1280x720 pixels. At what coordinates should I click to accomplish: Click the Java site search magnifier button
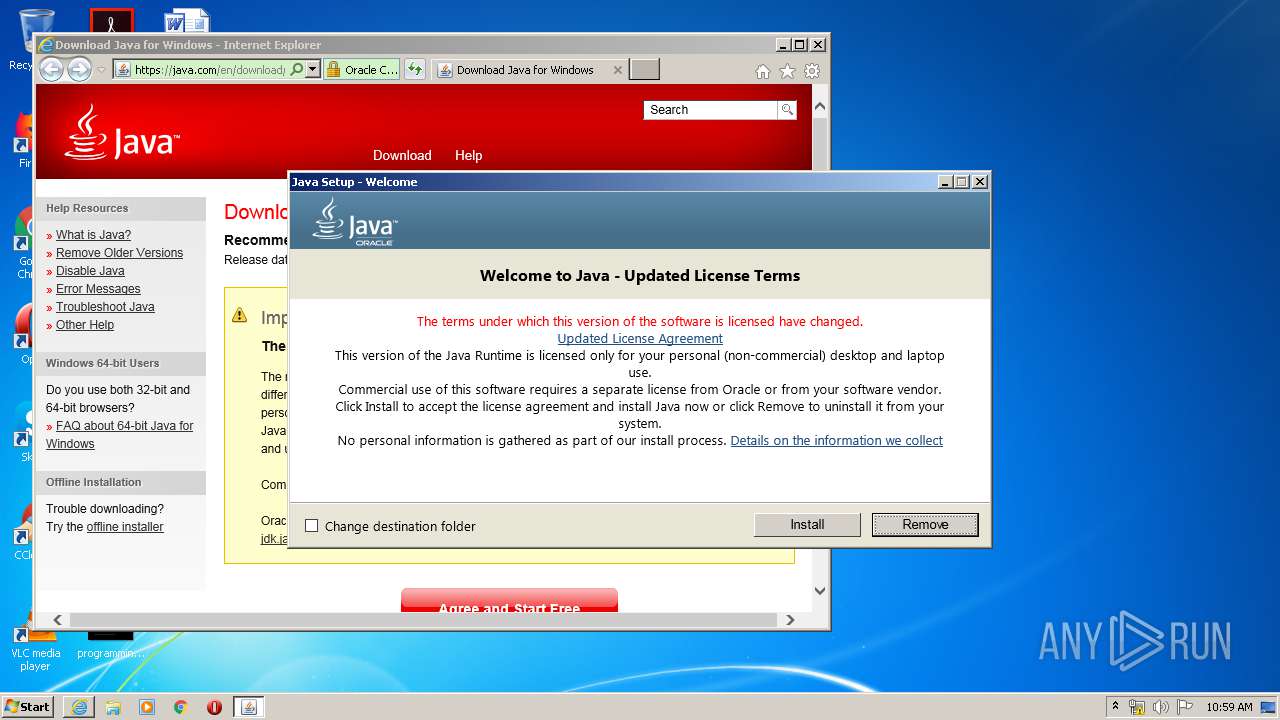pos(788,110)
